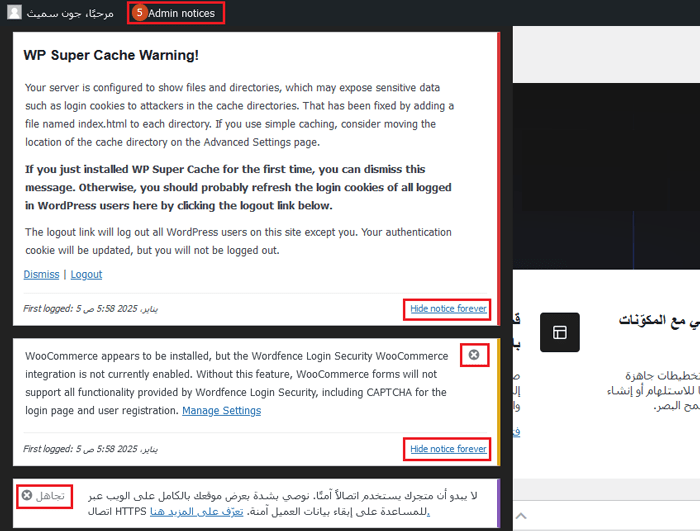Click the Dismiss link in WP Super Cache warning
Viewport: 700px width, 531px height.
click(x=41, y=274)
